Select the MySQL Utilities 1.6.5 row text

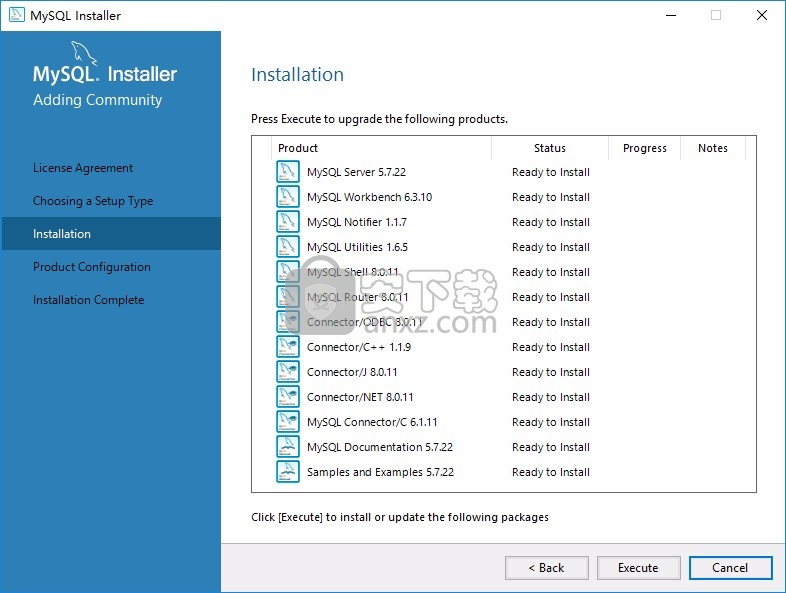click(x=357, y=247)
